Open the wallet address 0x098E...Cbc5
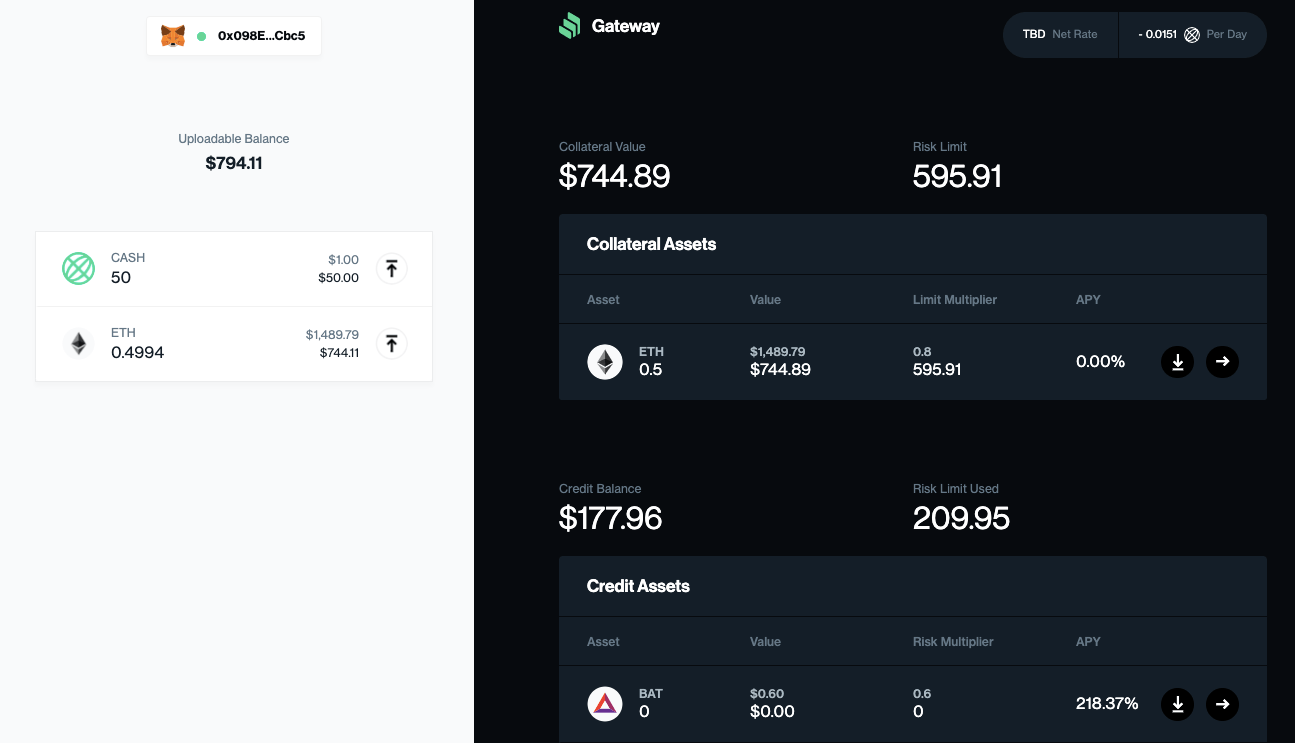1295x743 pixels. point(262,36)
